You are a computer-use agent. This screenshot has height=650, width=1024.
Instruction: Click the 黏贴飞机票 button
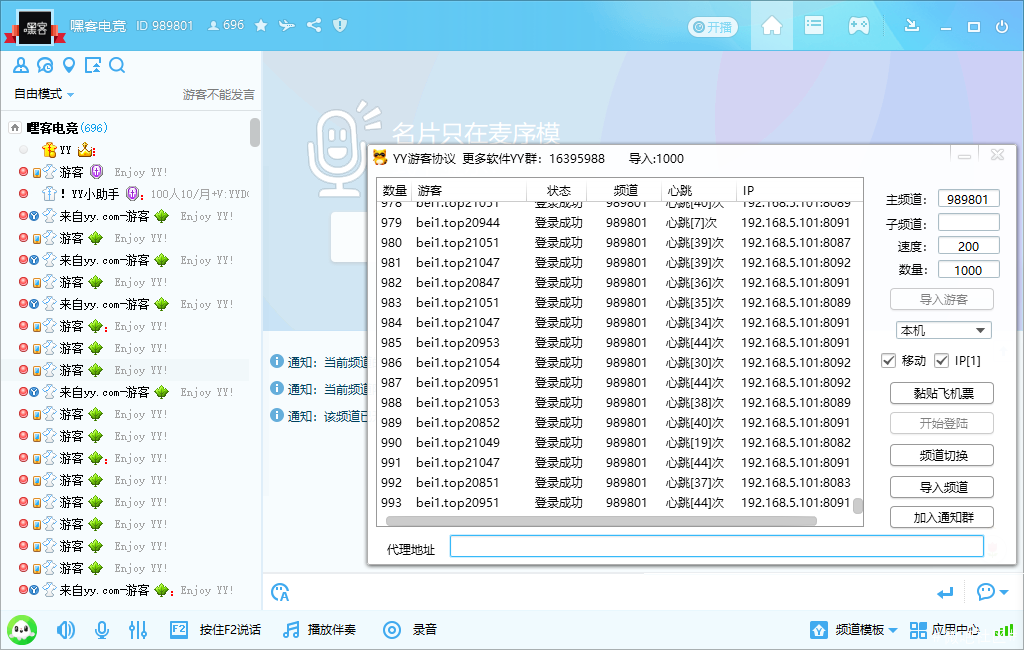pos(942,393)
